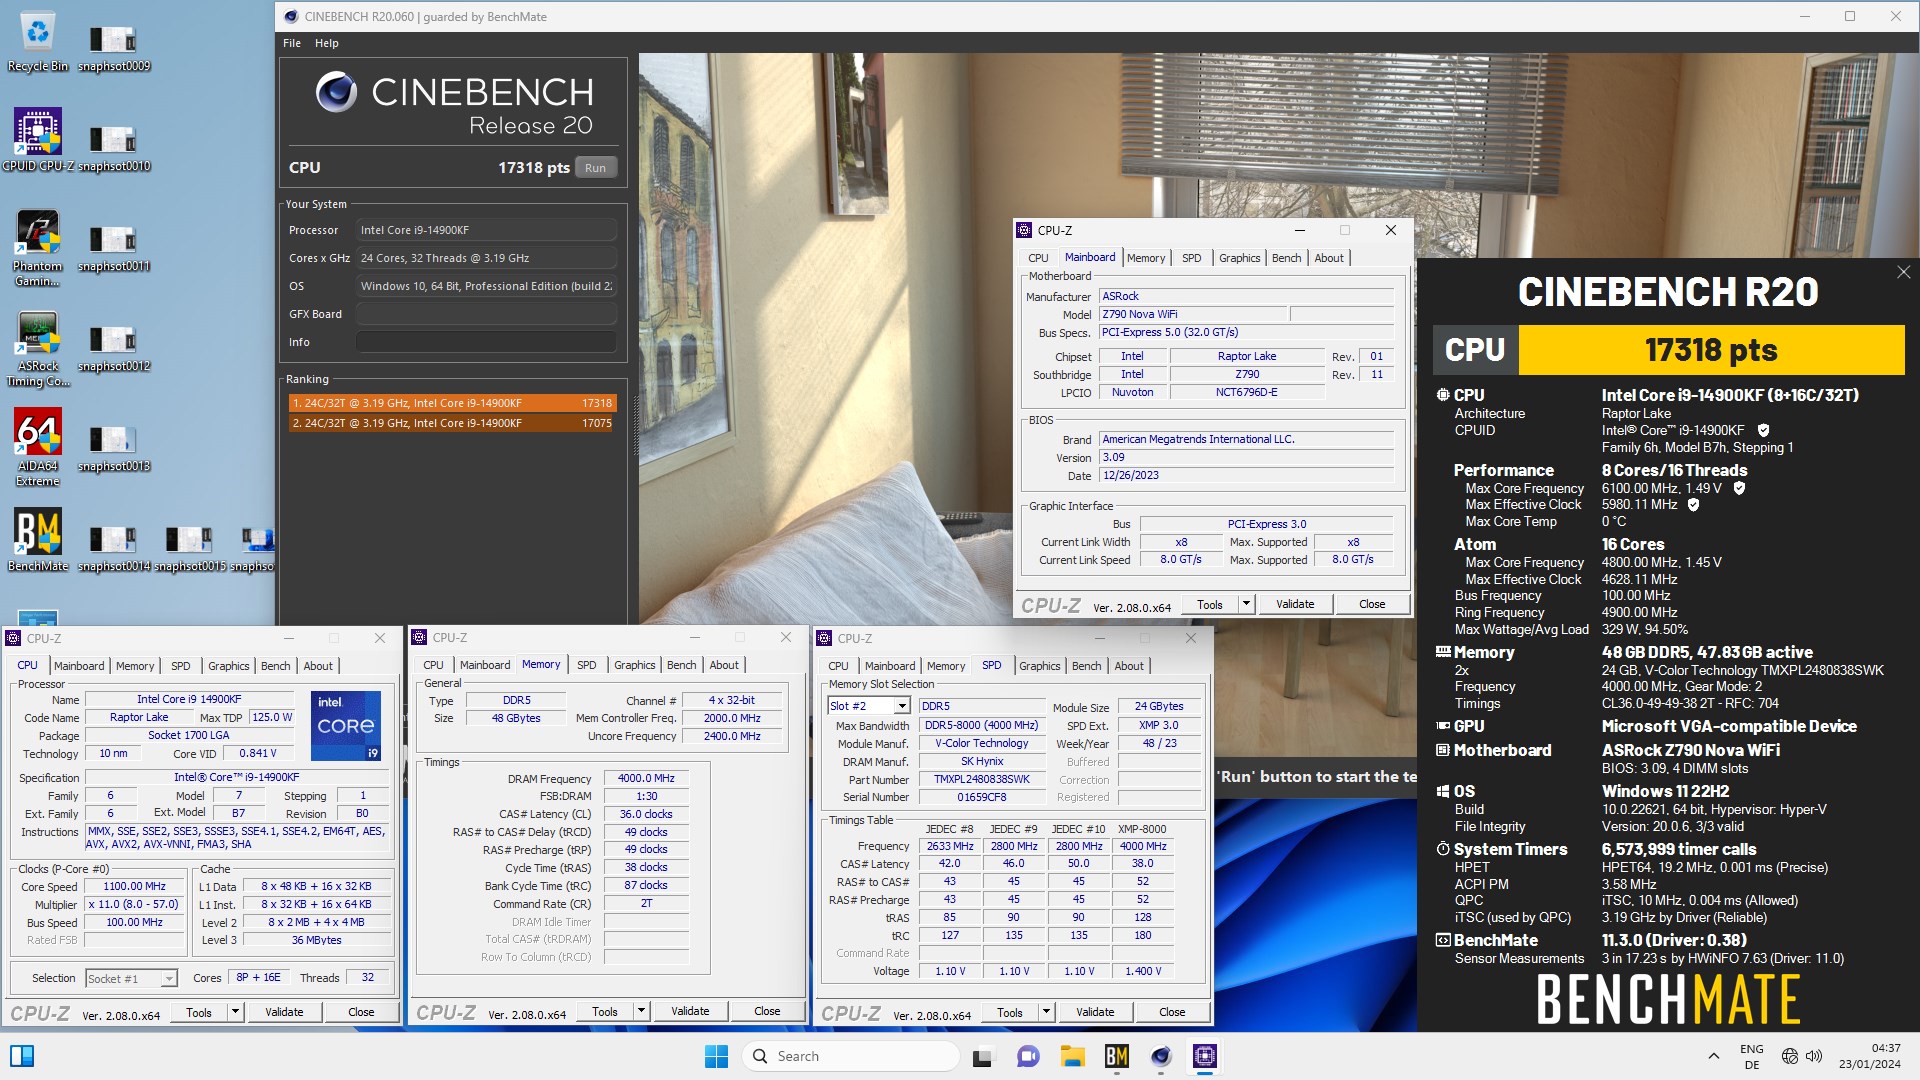The width and height of the screenshot is (1920, 1080).
Task: Open the Windows Start menu
Action: coord(716,1056)
